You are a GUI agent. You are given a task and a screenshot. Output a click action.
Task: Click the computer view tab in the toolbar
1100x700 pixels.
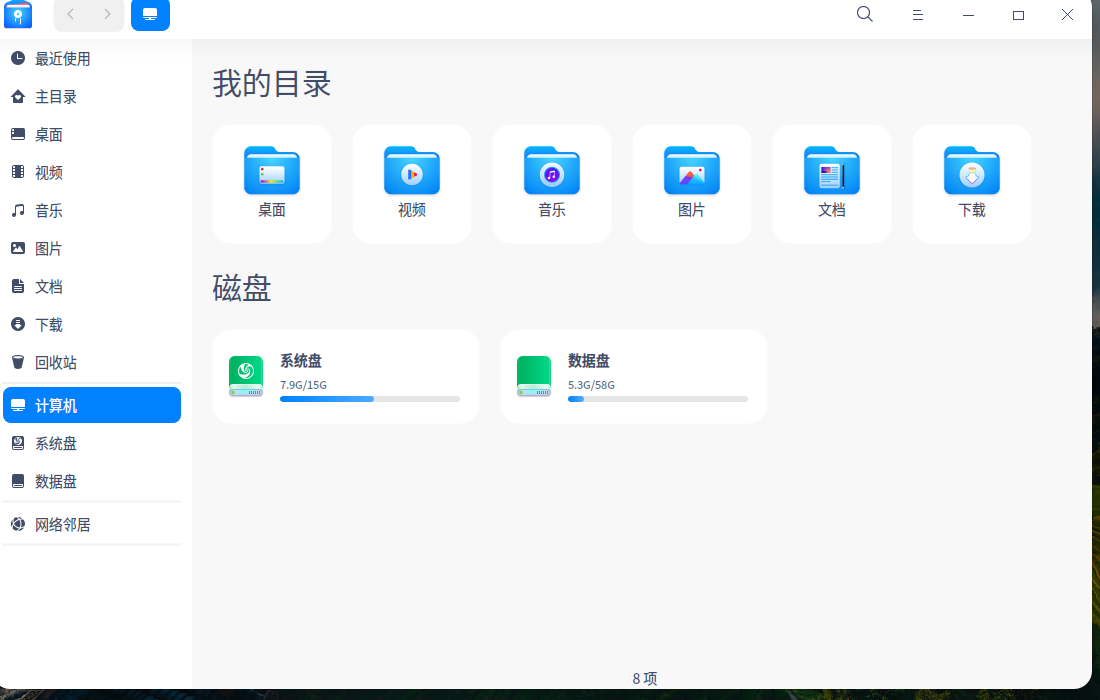pos(150,15)
